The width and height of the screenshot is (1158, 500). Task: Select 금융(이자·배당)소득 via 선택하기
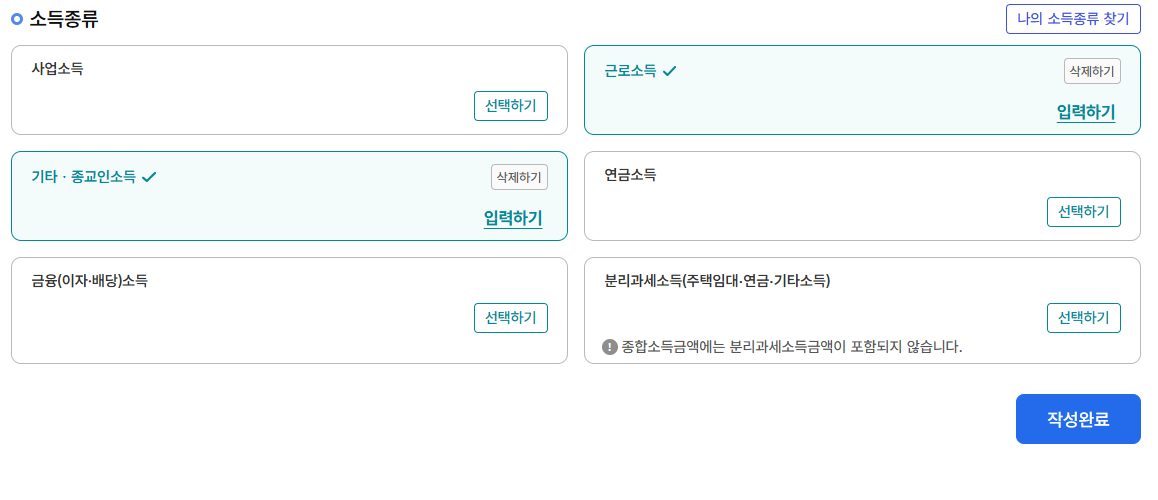click(510, 318)
